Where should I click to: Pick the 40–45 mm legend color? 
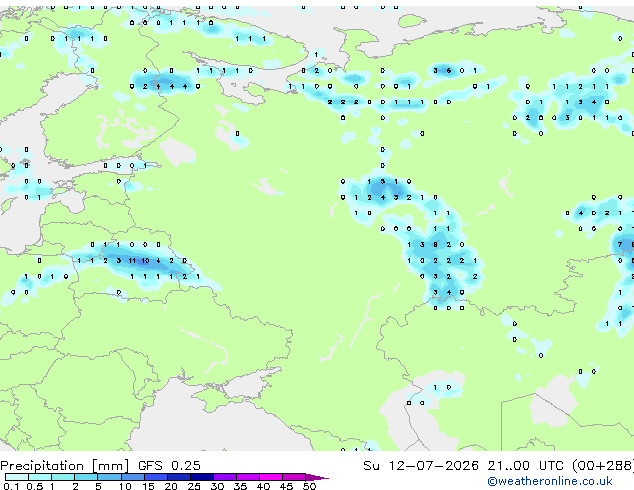coord(271,477)
